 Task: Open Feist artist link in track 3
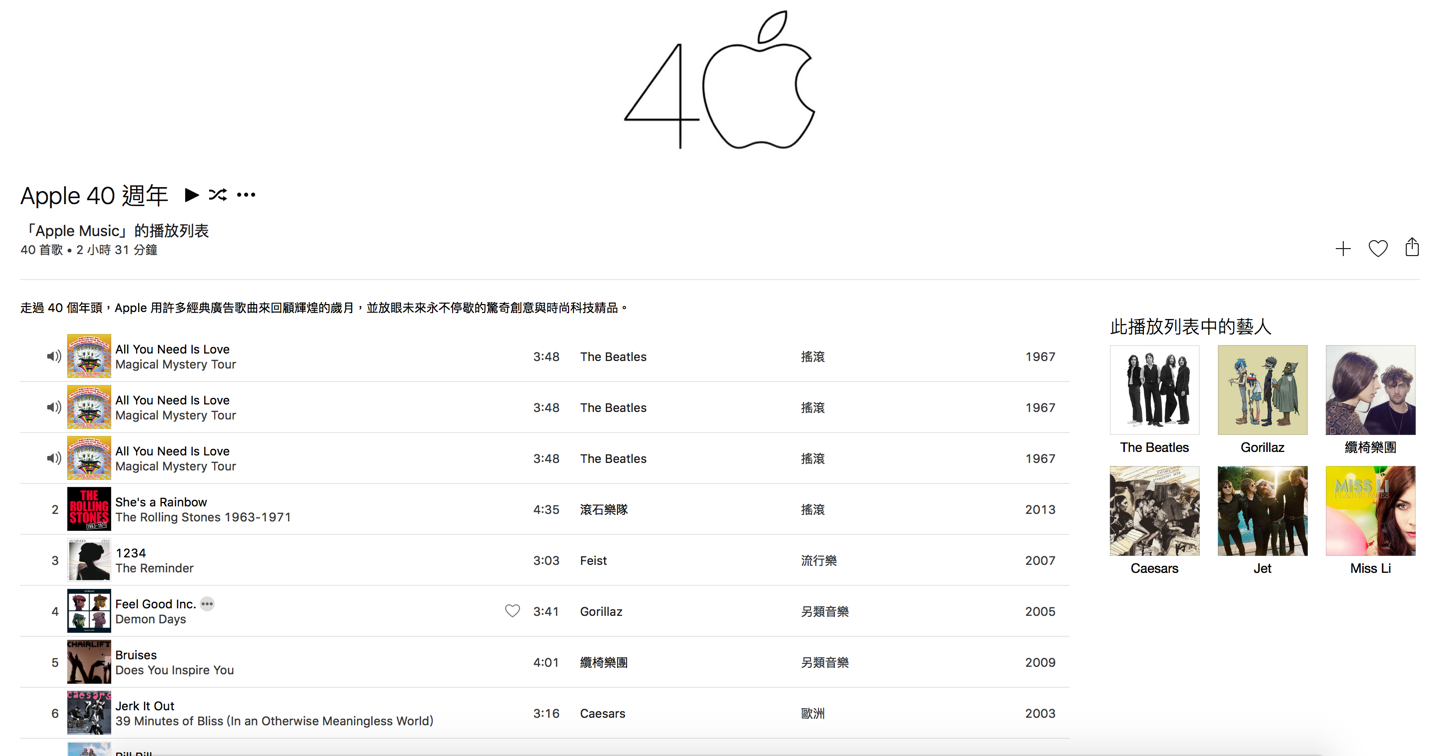pos(593,561)
